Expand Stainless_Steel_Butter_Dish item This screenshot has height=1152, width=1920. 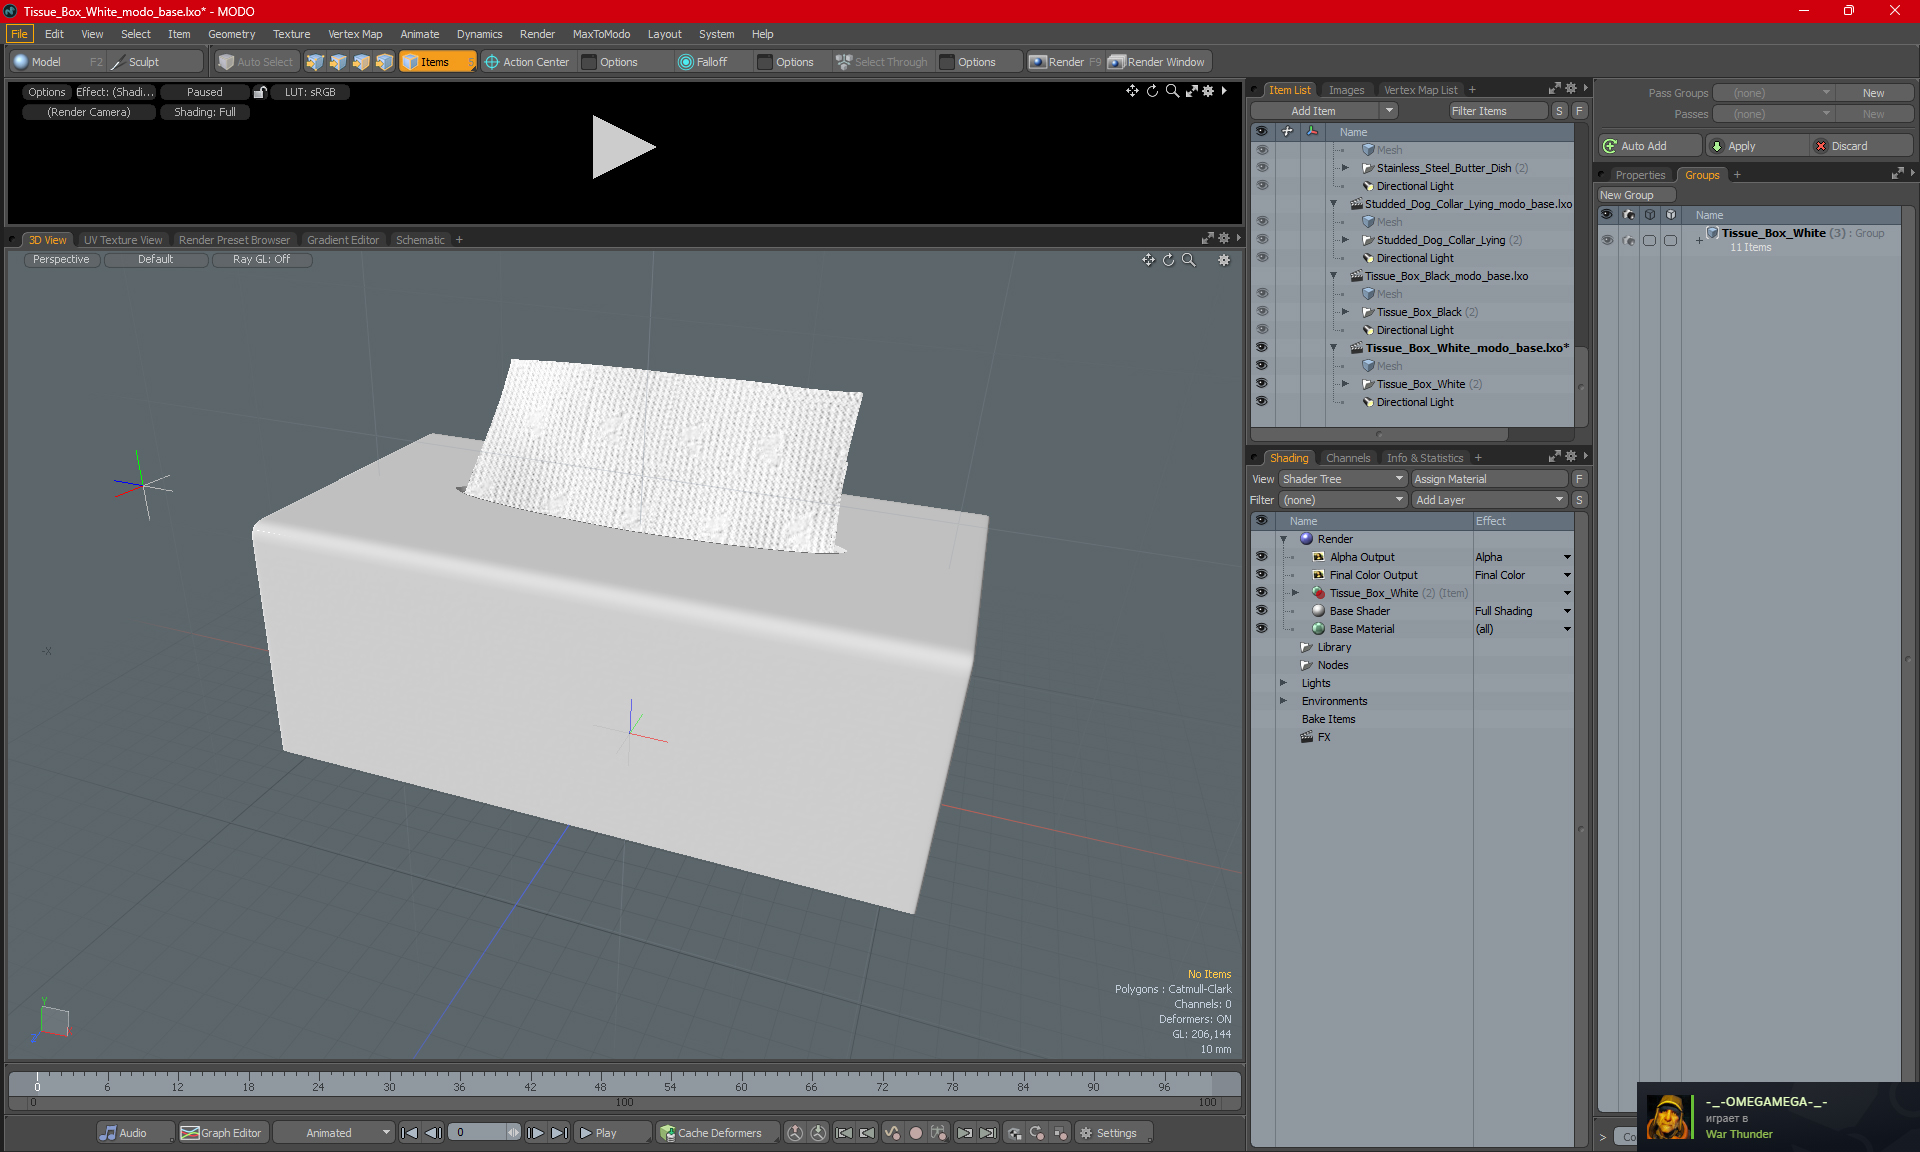tap(1345, 168)
